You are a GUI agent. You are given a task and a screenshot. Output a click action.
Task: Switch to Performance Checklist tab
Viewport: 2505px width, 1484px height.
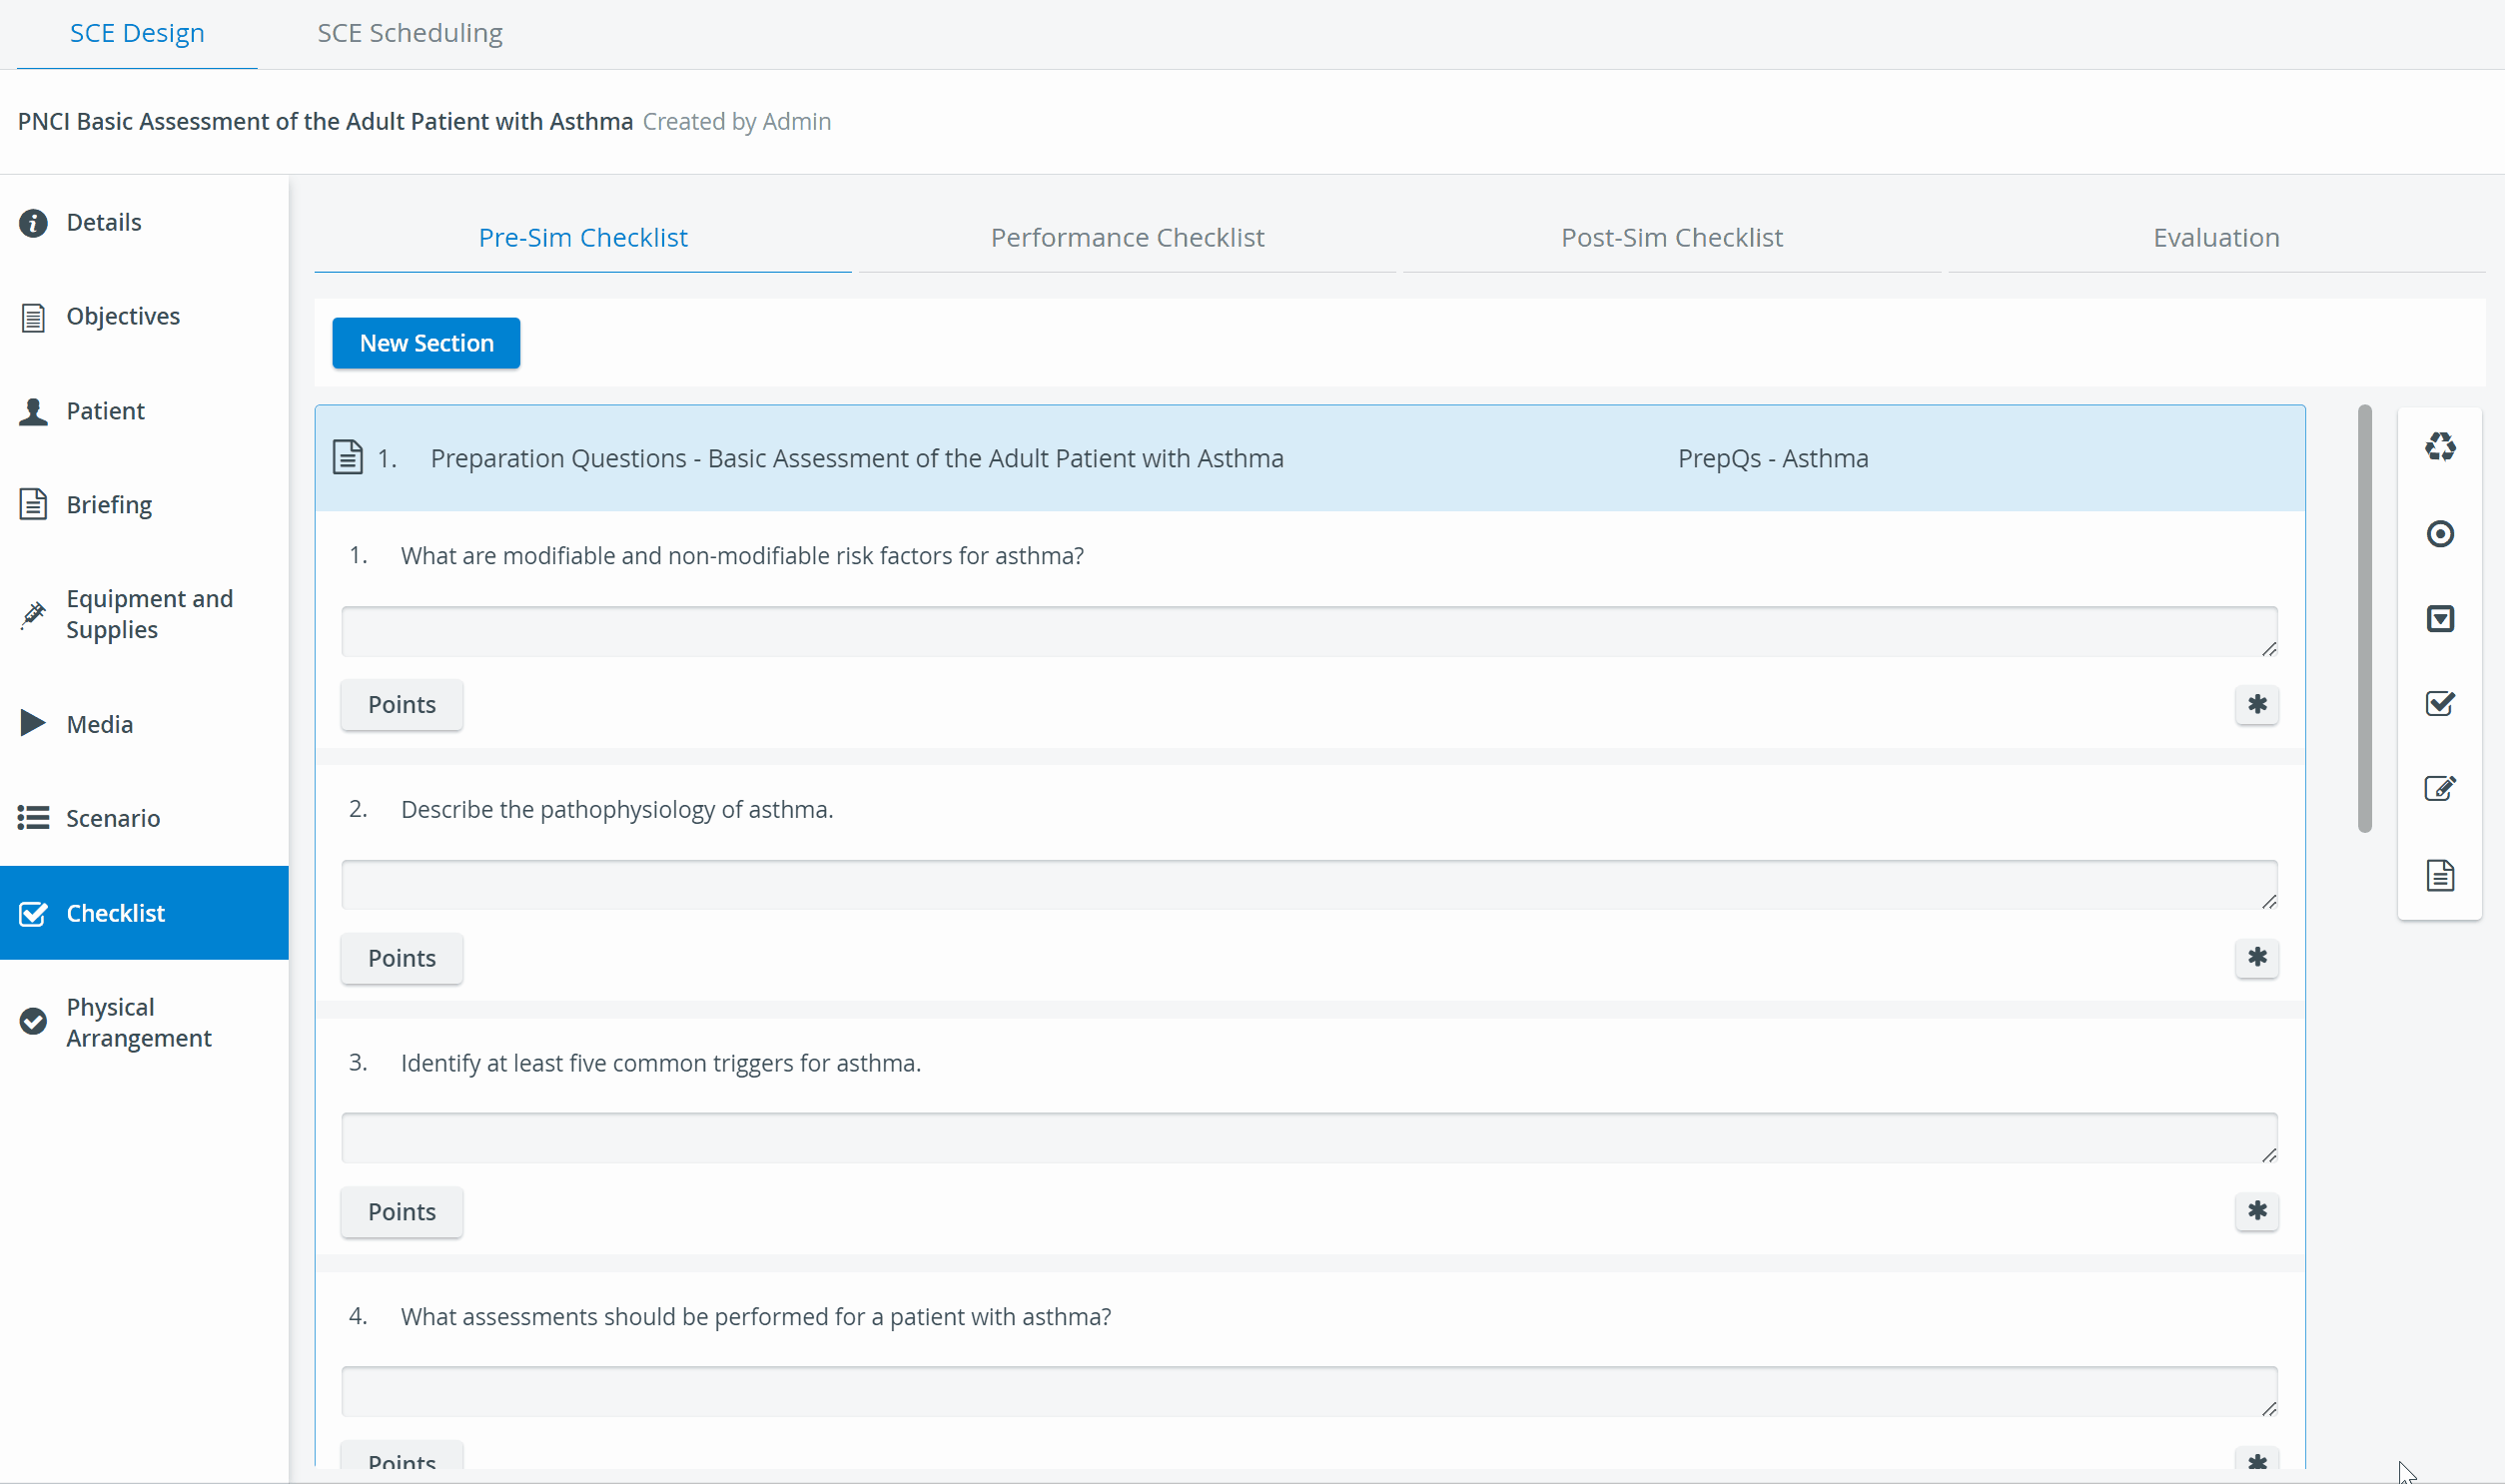[1127, 238]
